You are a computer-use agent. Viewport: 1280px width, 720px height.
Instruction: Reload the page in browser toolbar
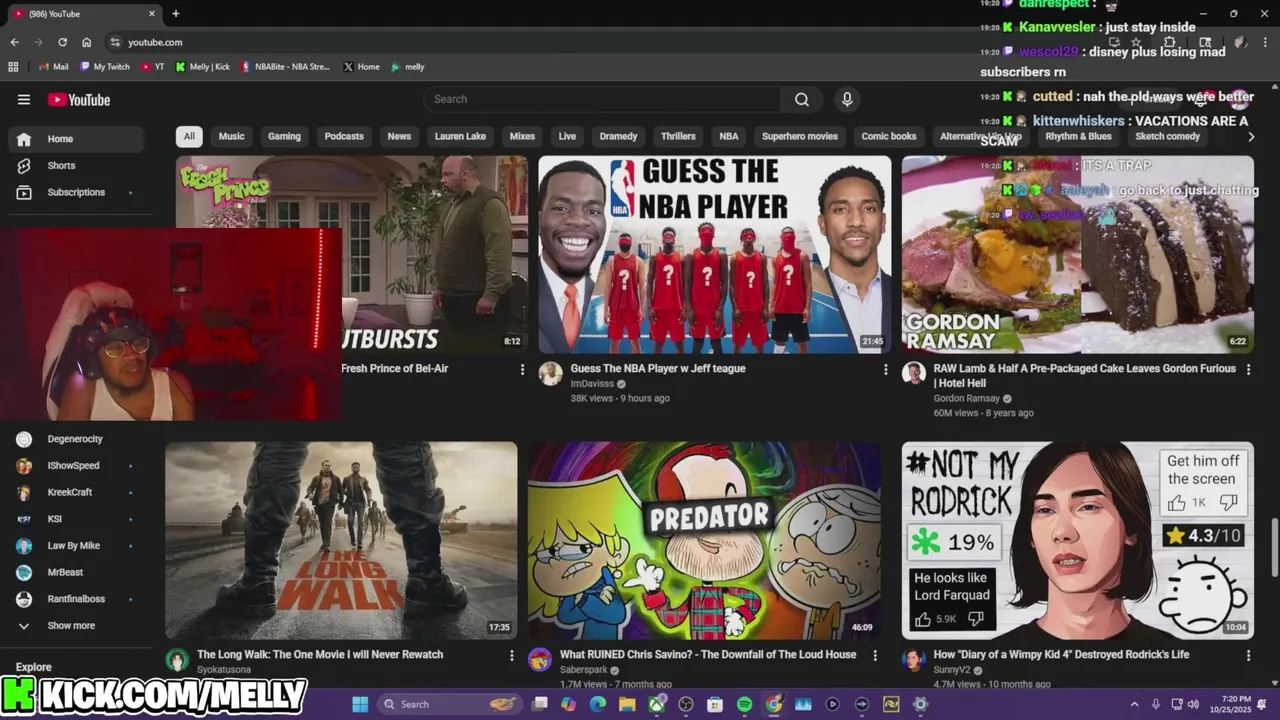(62, 42)
